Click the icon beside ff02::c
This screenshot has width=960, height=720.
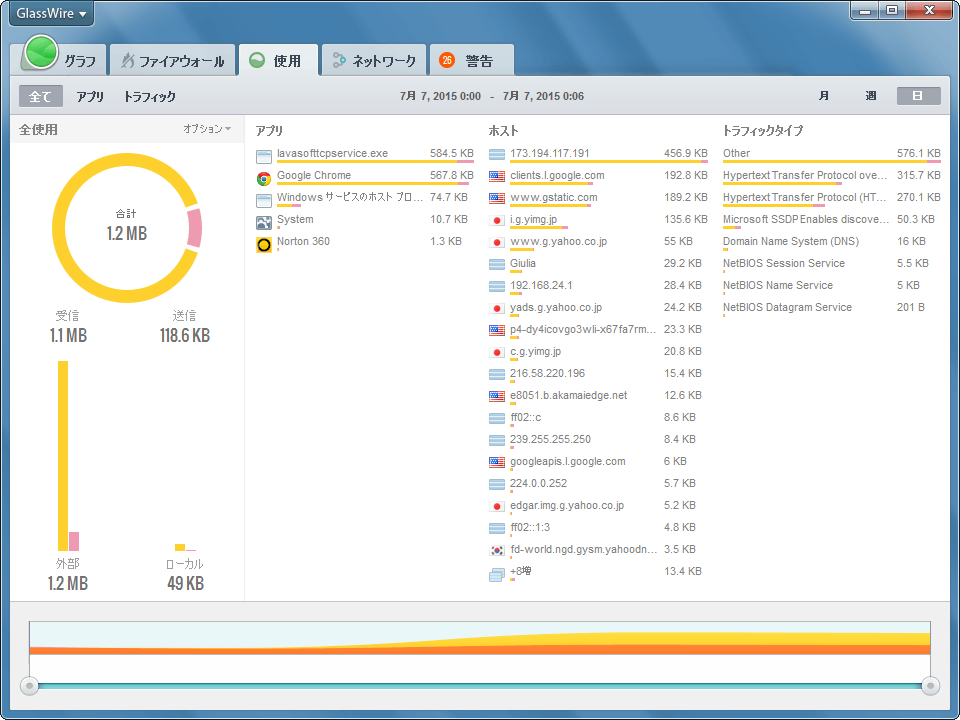click(x=497, y=419)
